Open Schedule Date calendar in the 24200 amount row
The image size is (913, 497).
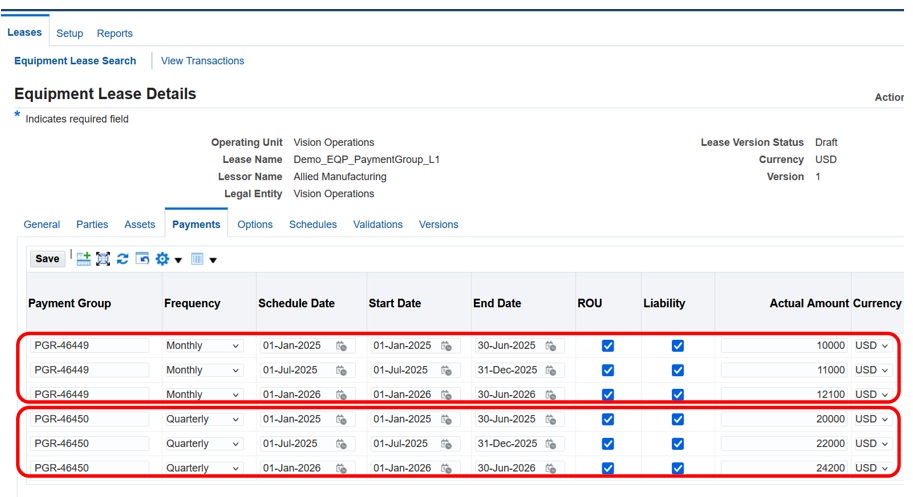coord(342,468)
